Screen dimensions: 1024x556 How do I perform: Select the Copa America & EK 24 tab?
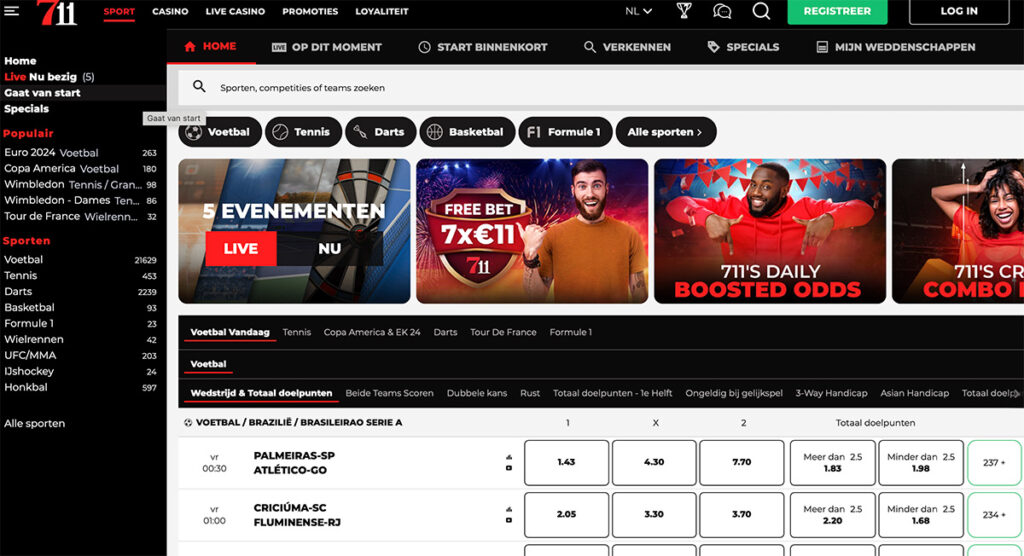click(x=372, y=332)
